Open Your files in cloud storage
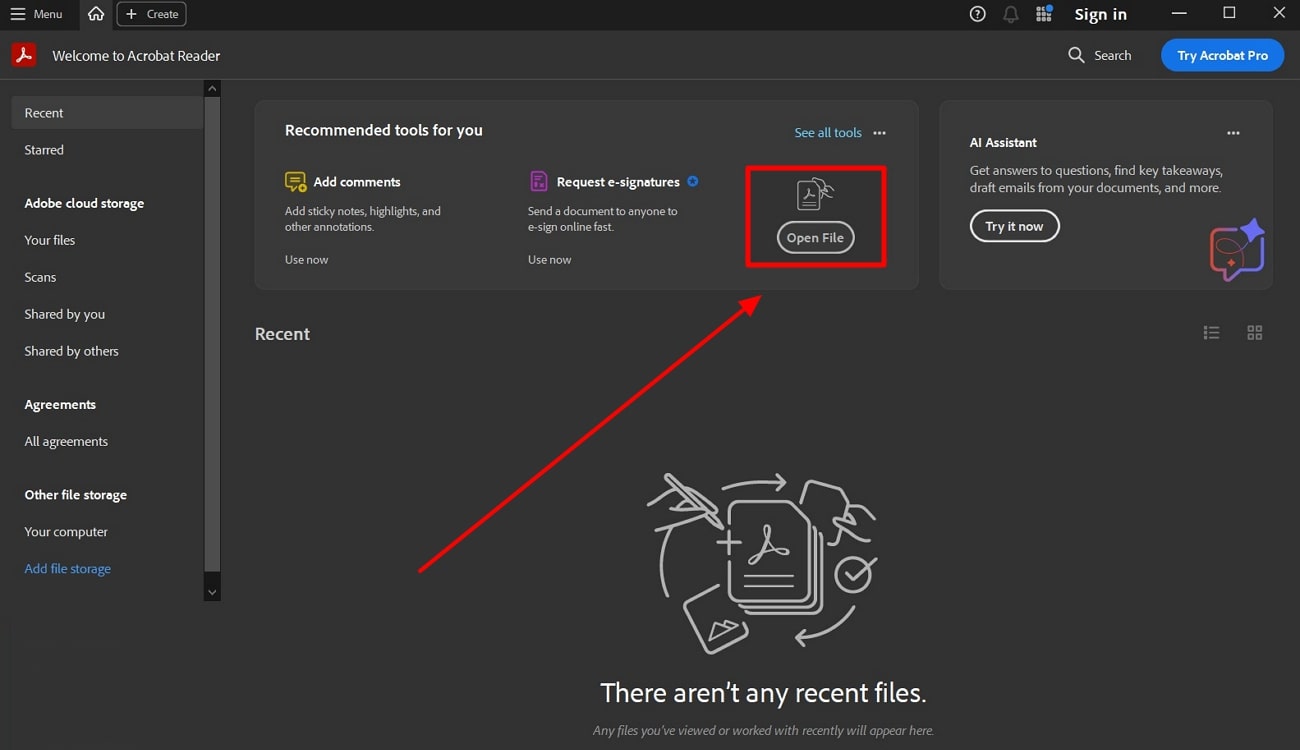The image size is (1300, 750). tap(50, 240)
